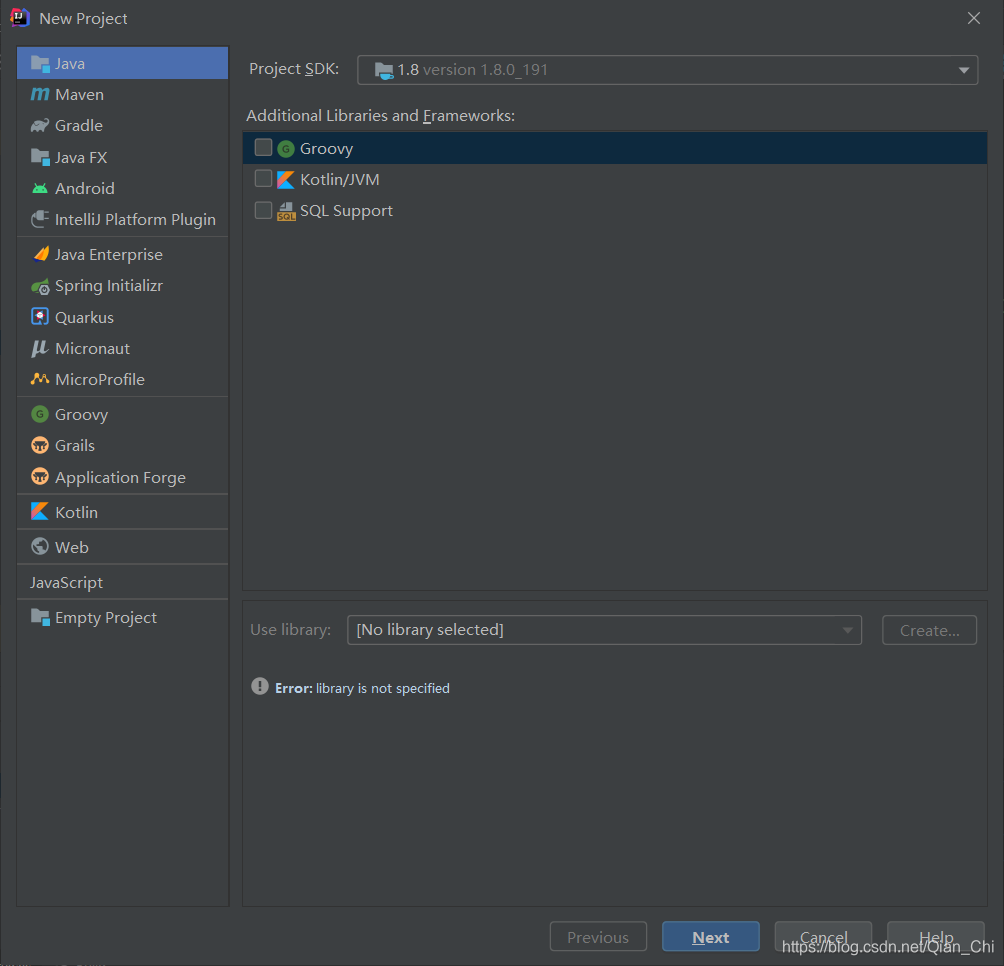Click the Java folder icon in sidebar
This screenshot has width=1004, height=966.
point(40,63)
